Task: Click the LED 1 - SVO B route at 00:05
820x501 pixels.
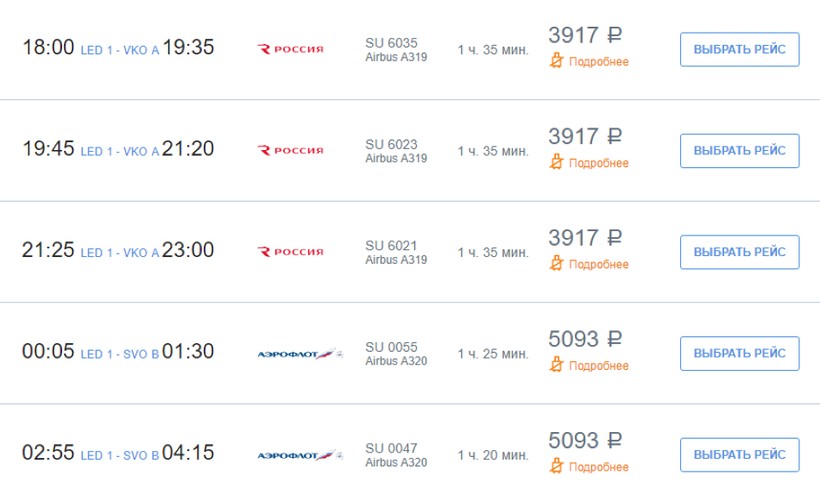Action: 119,355
